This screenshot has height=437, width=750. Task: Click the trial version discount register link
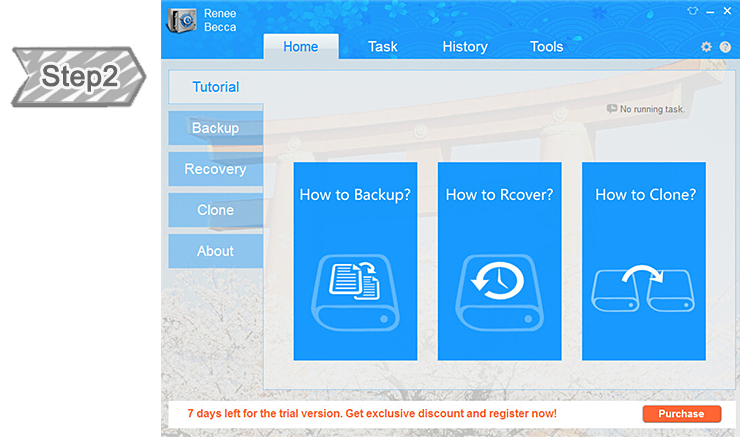click(371, 414)
